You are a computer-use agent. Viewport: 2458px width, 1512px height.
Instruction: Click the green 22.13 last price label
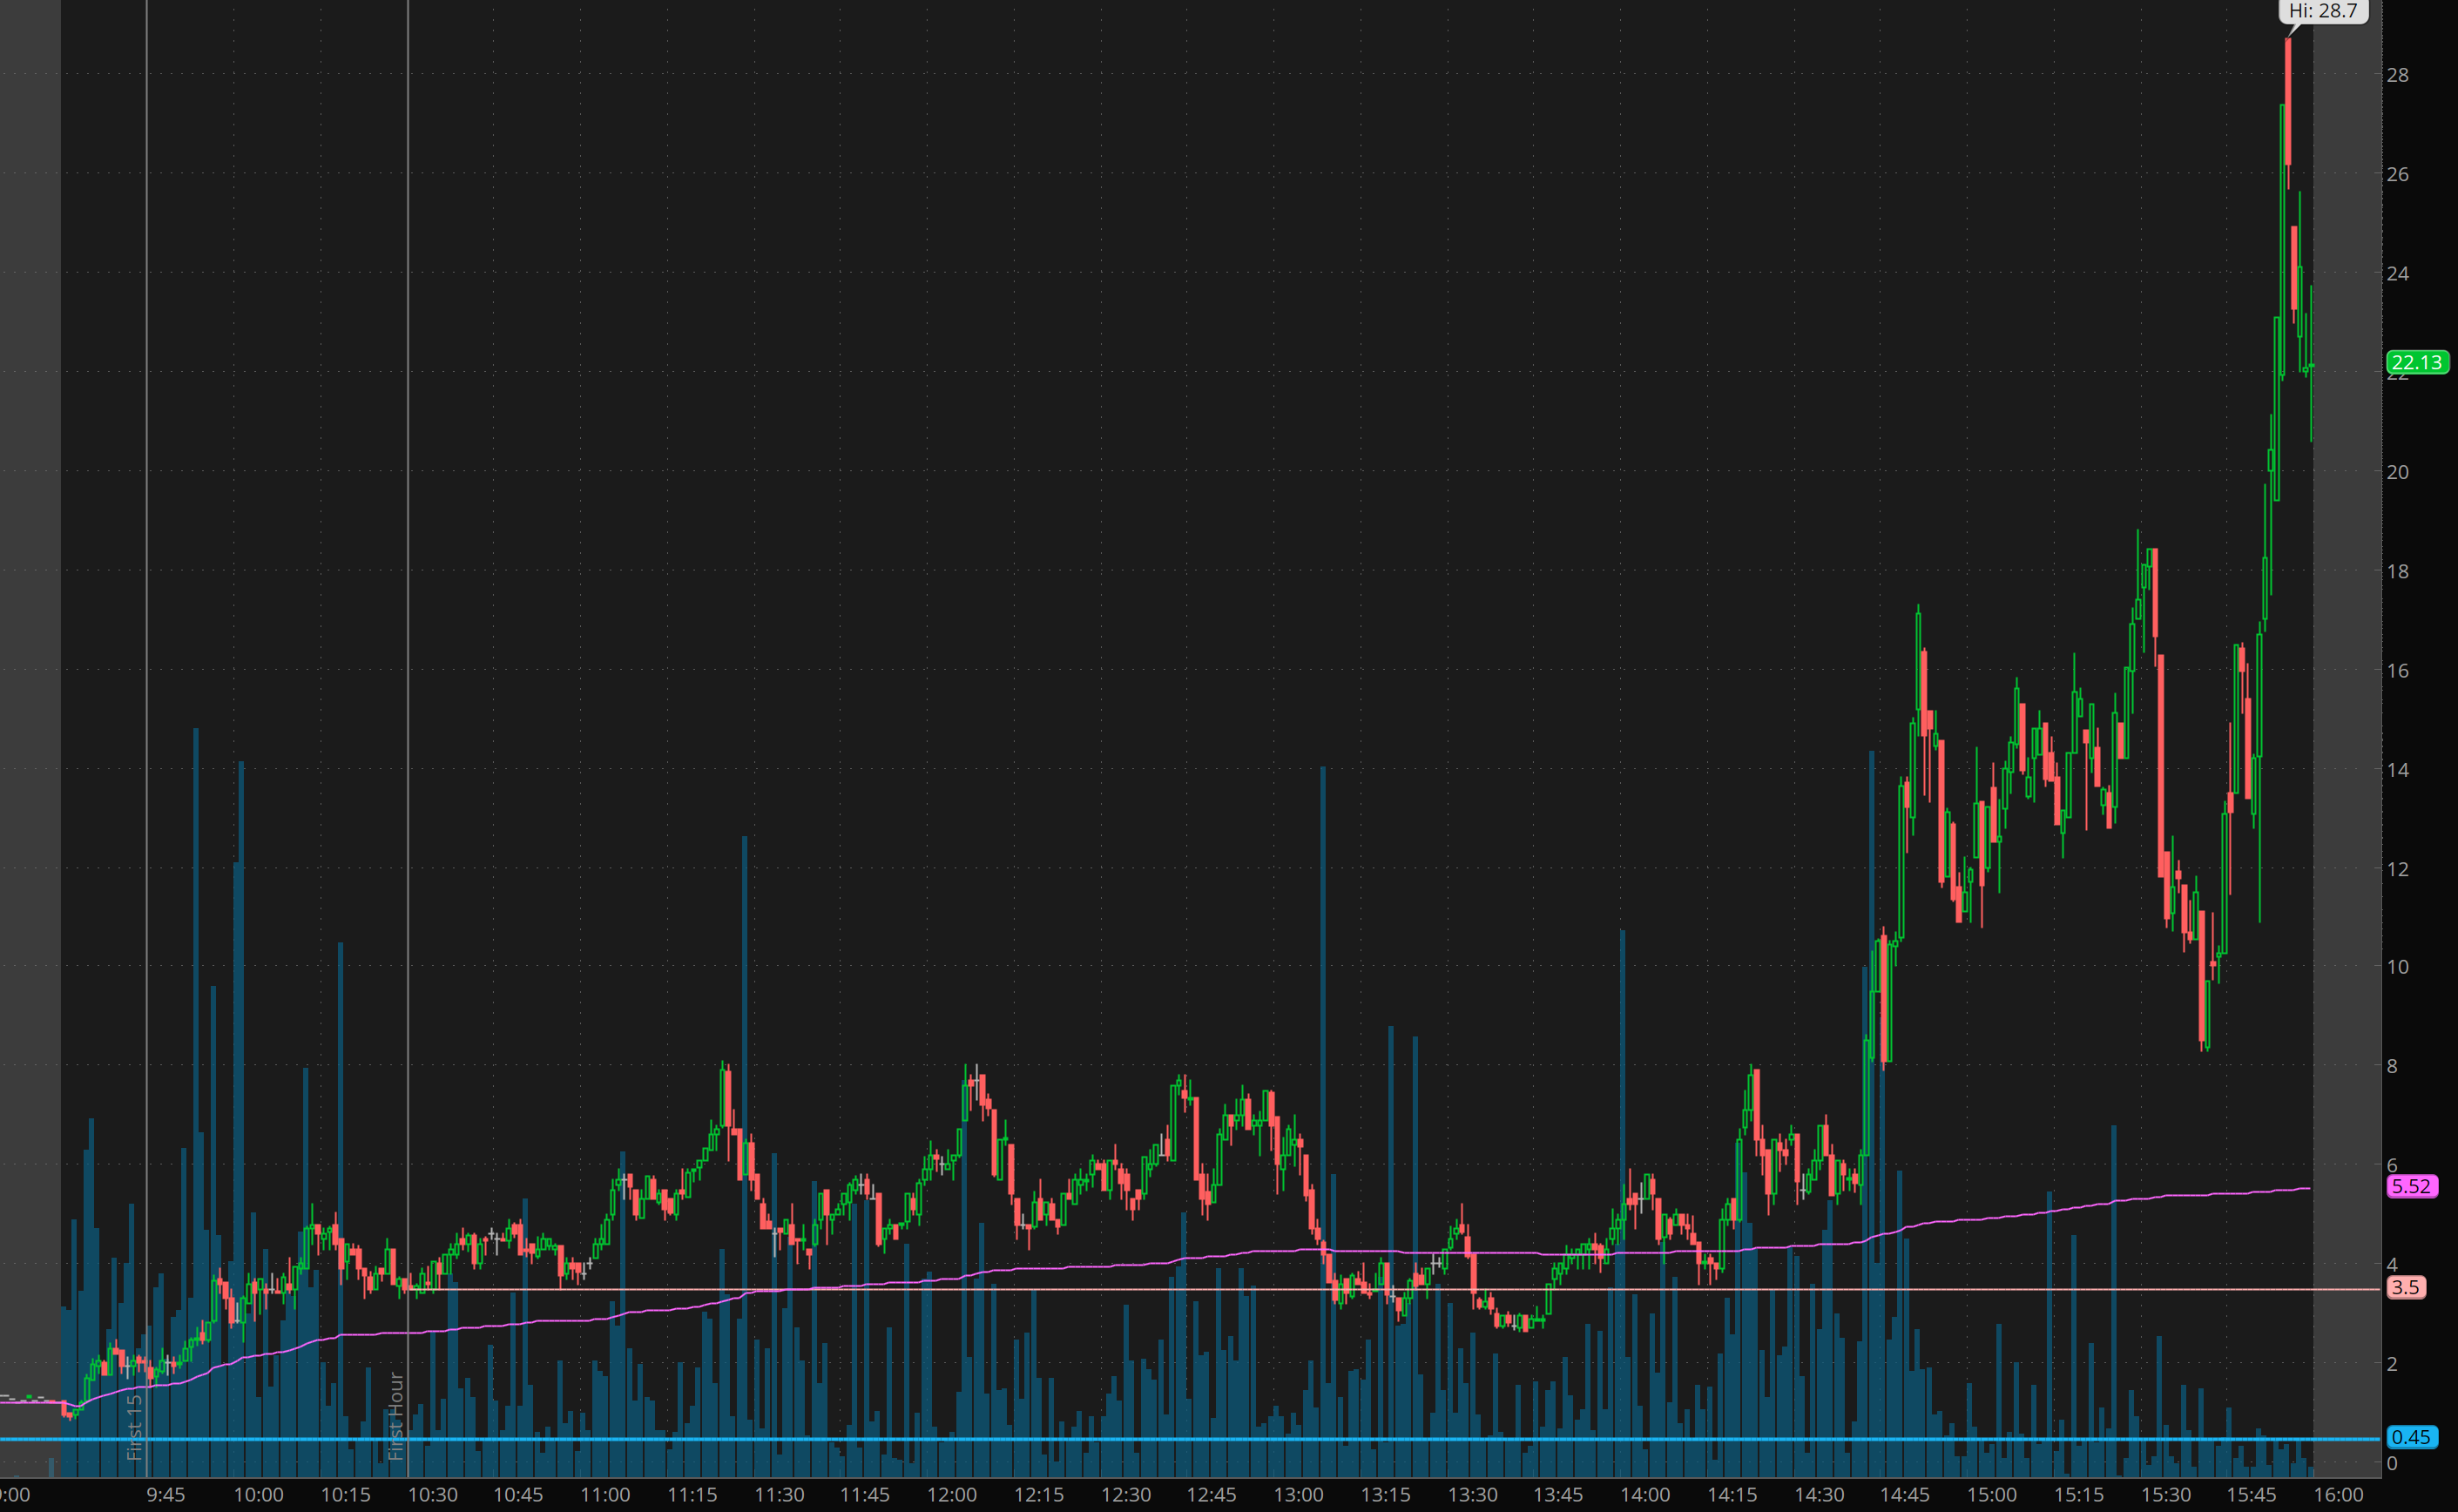coord(2416,362)
